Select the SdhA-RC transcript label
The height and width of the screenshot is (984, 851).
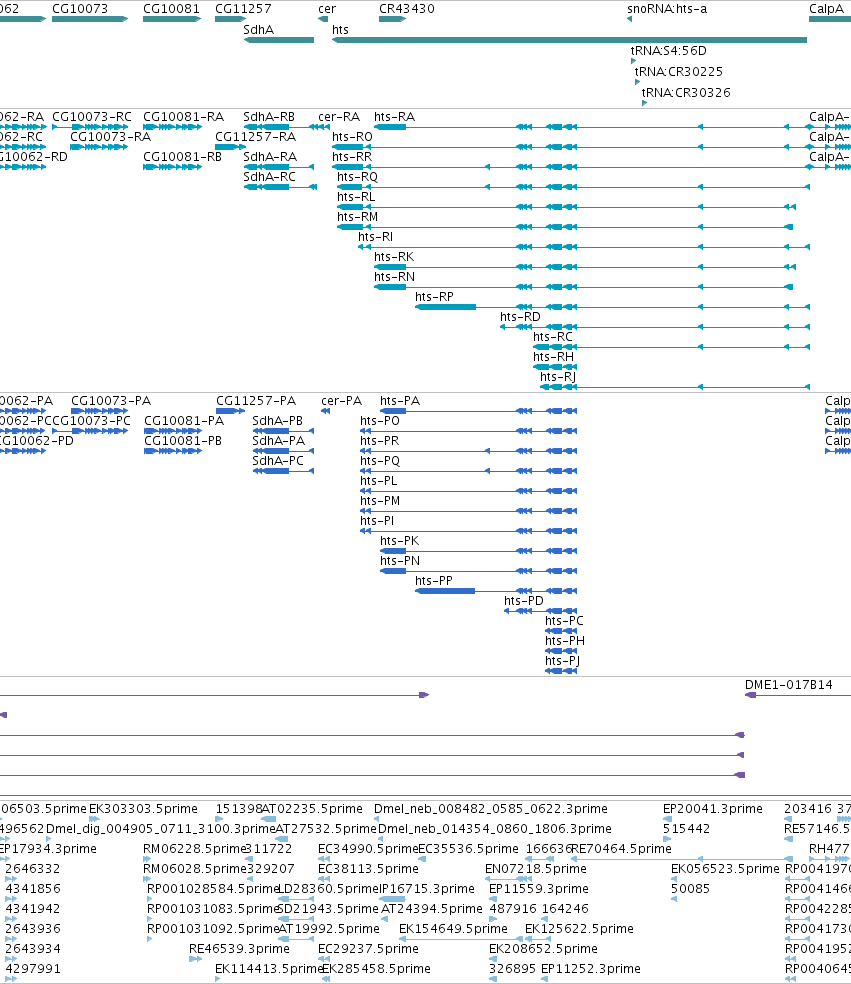[269, 177]
